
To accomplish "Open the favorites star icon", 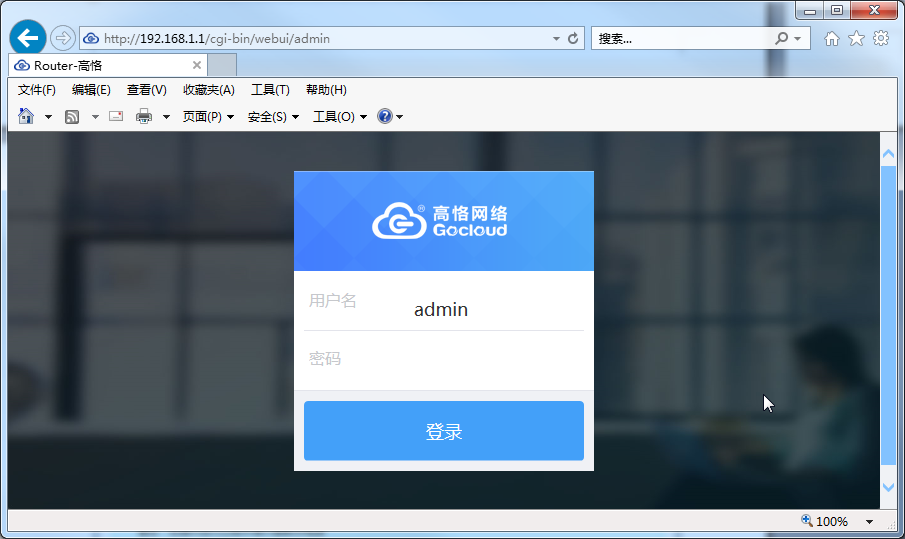I will pyautogui.click(x=857, y=39).
